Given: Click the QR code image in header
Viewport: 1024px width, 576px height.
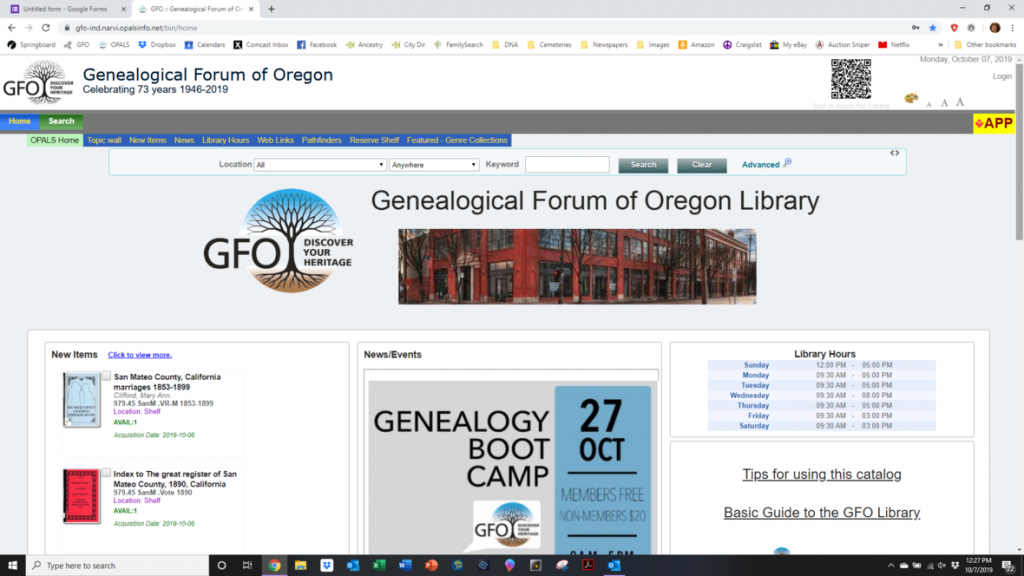Looking at the screenshot, I should pyautogui.click(x=850, y=79).
